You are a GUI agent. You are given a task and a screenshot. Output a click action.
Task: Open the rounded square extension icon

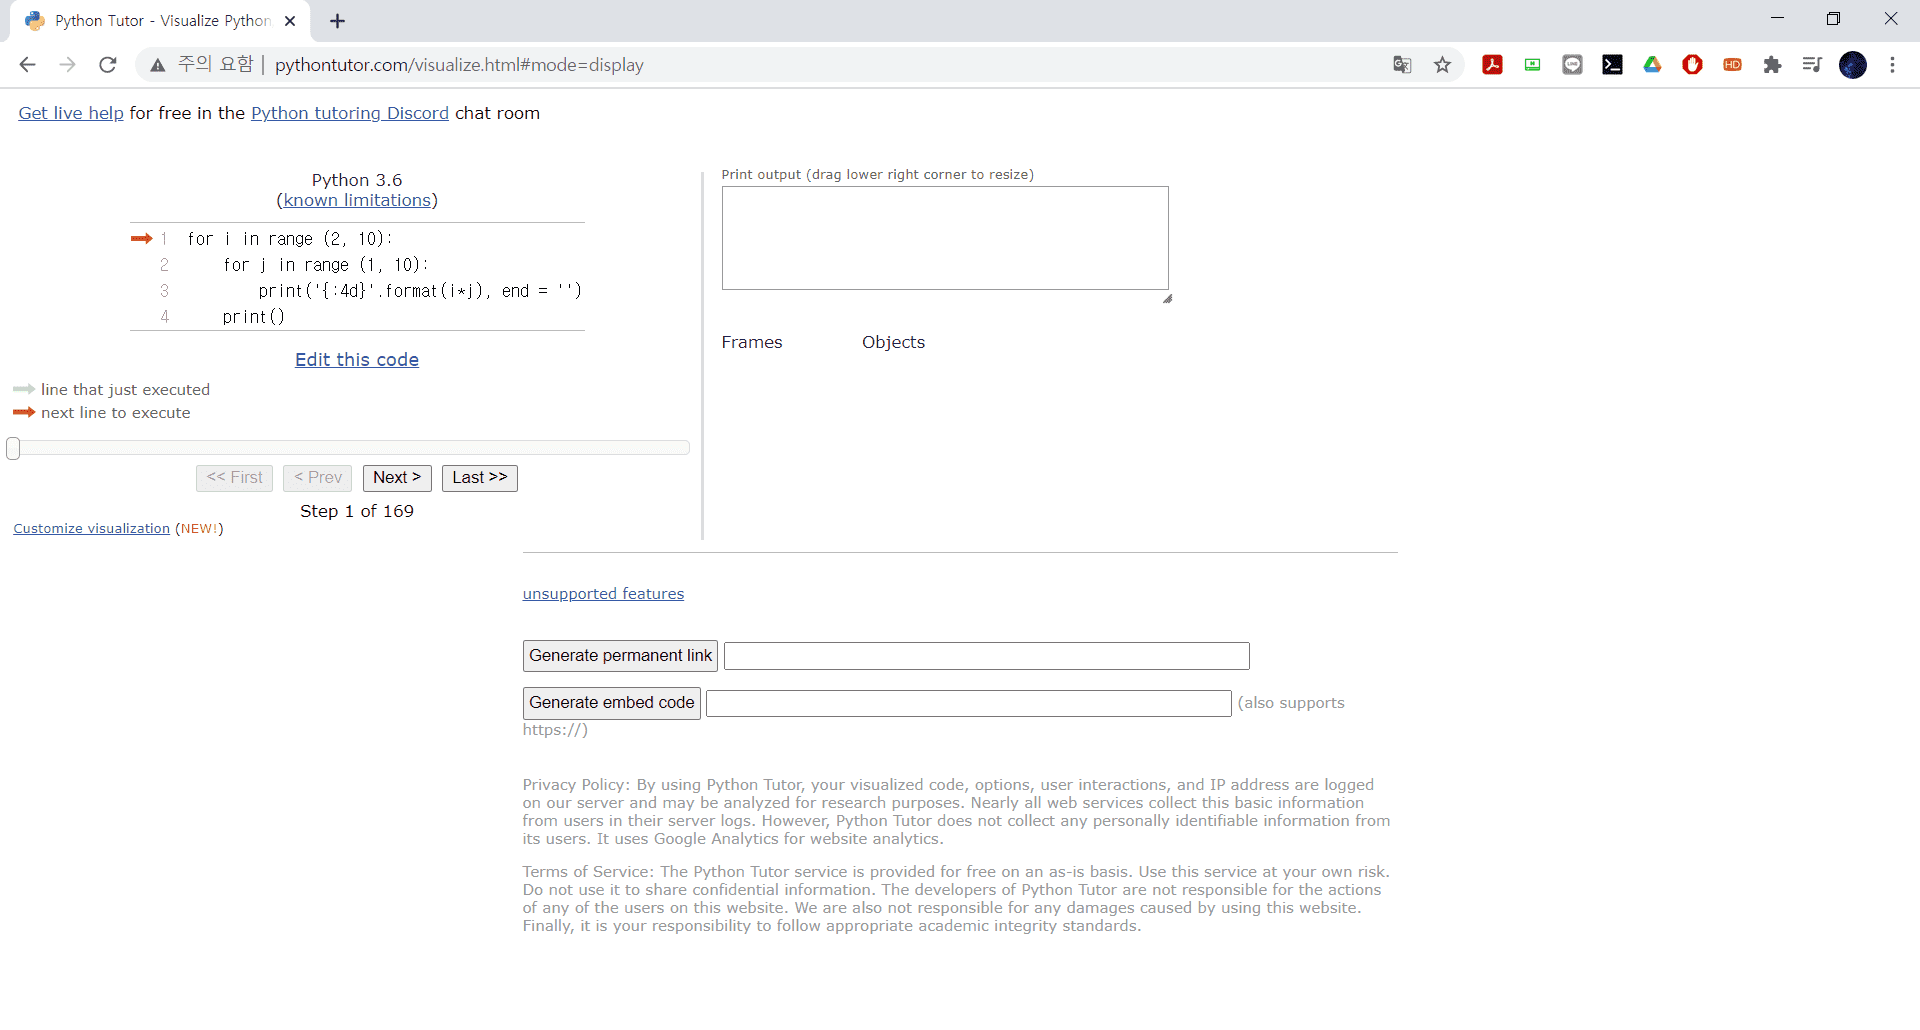[x=1572, y=65]
